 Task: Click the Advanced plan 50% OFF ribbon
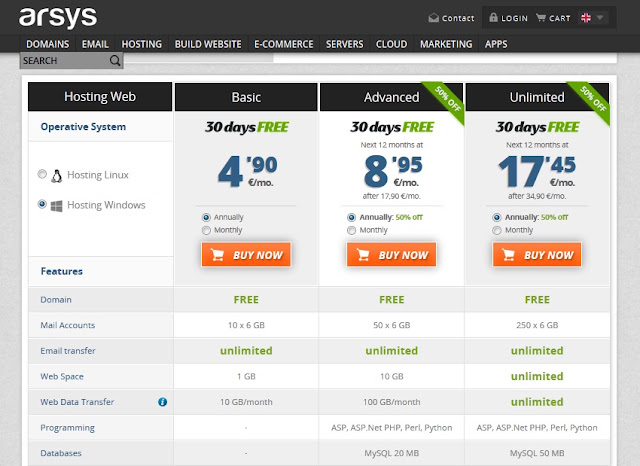[x=447, y=99]
